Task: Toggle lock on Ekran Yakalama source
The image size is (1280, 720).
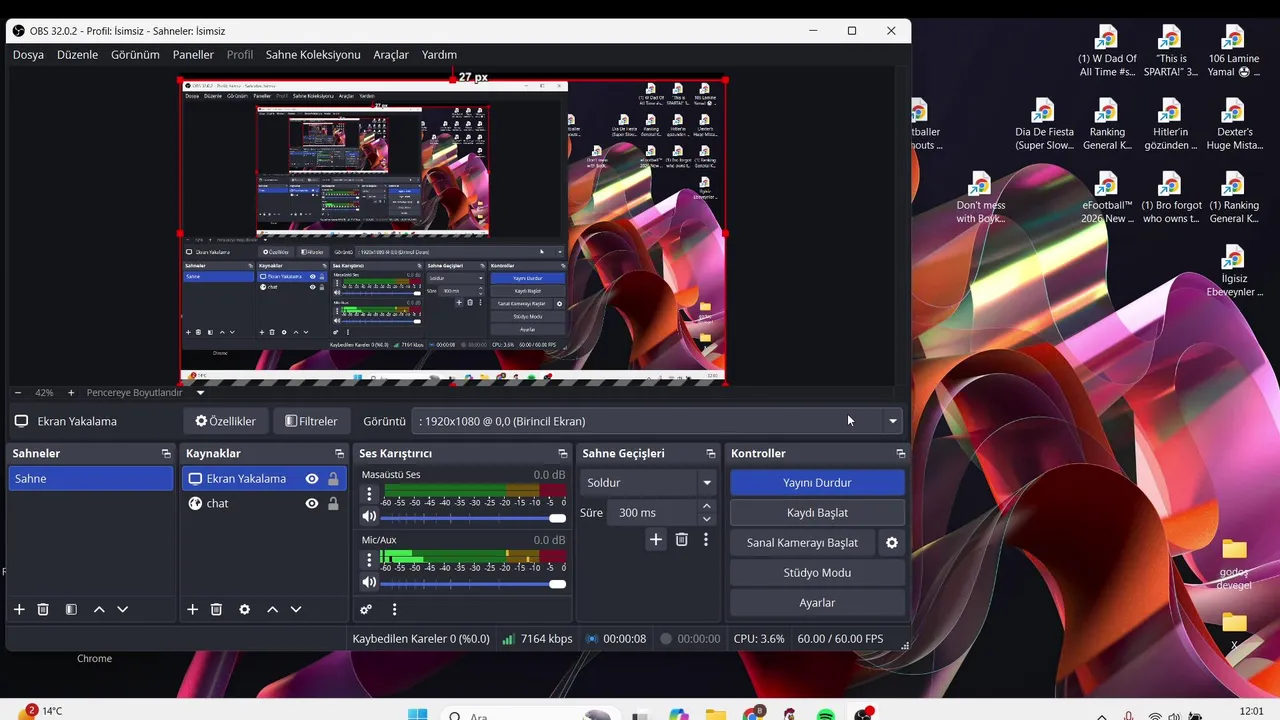Action: pyautogui.click(x=333, y=479)
